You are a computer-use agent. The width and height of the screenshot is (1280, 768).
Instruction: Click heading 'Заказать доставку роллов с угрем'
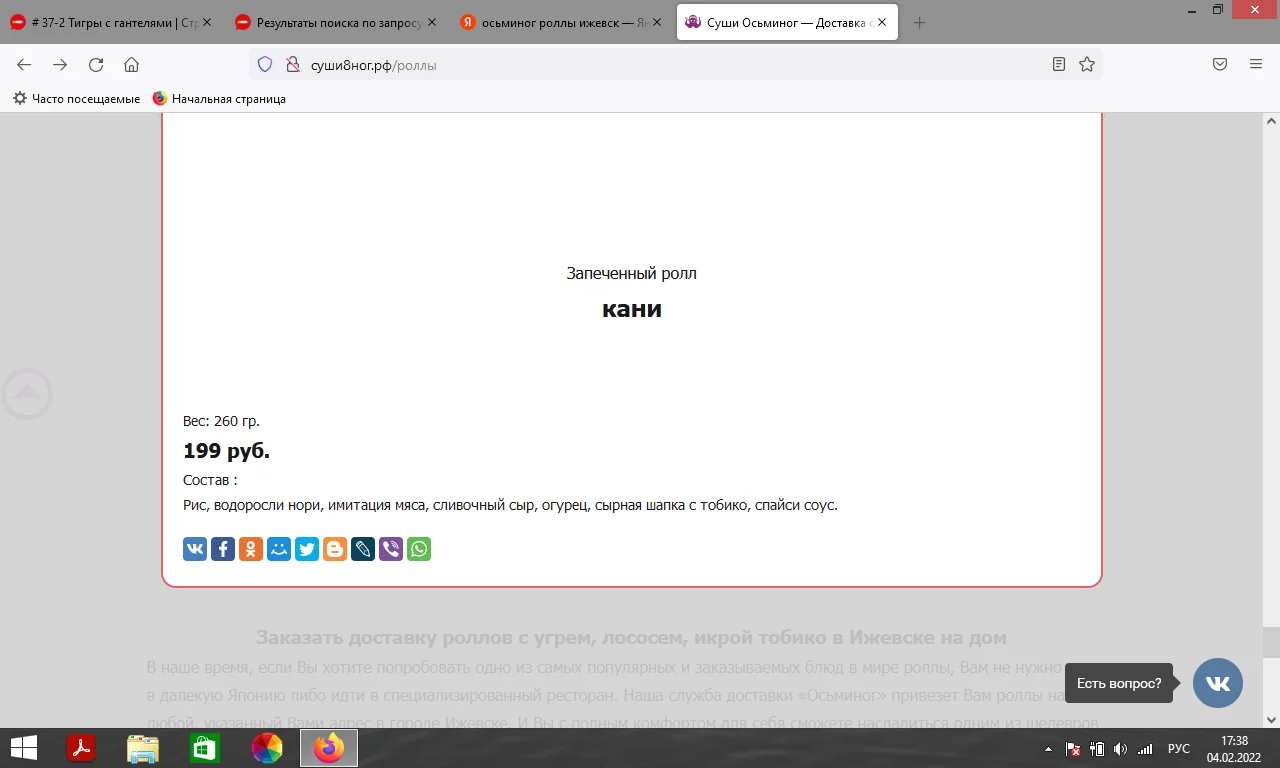click(631, 637)
